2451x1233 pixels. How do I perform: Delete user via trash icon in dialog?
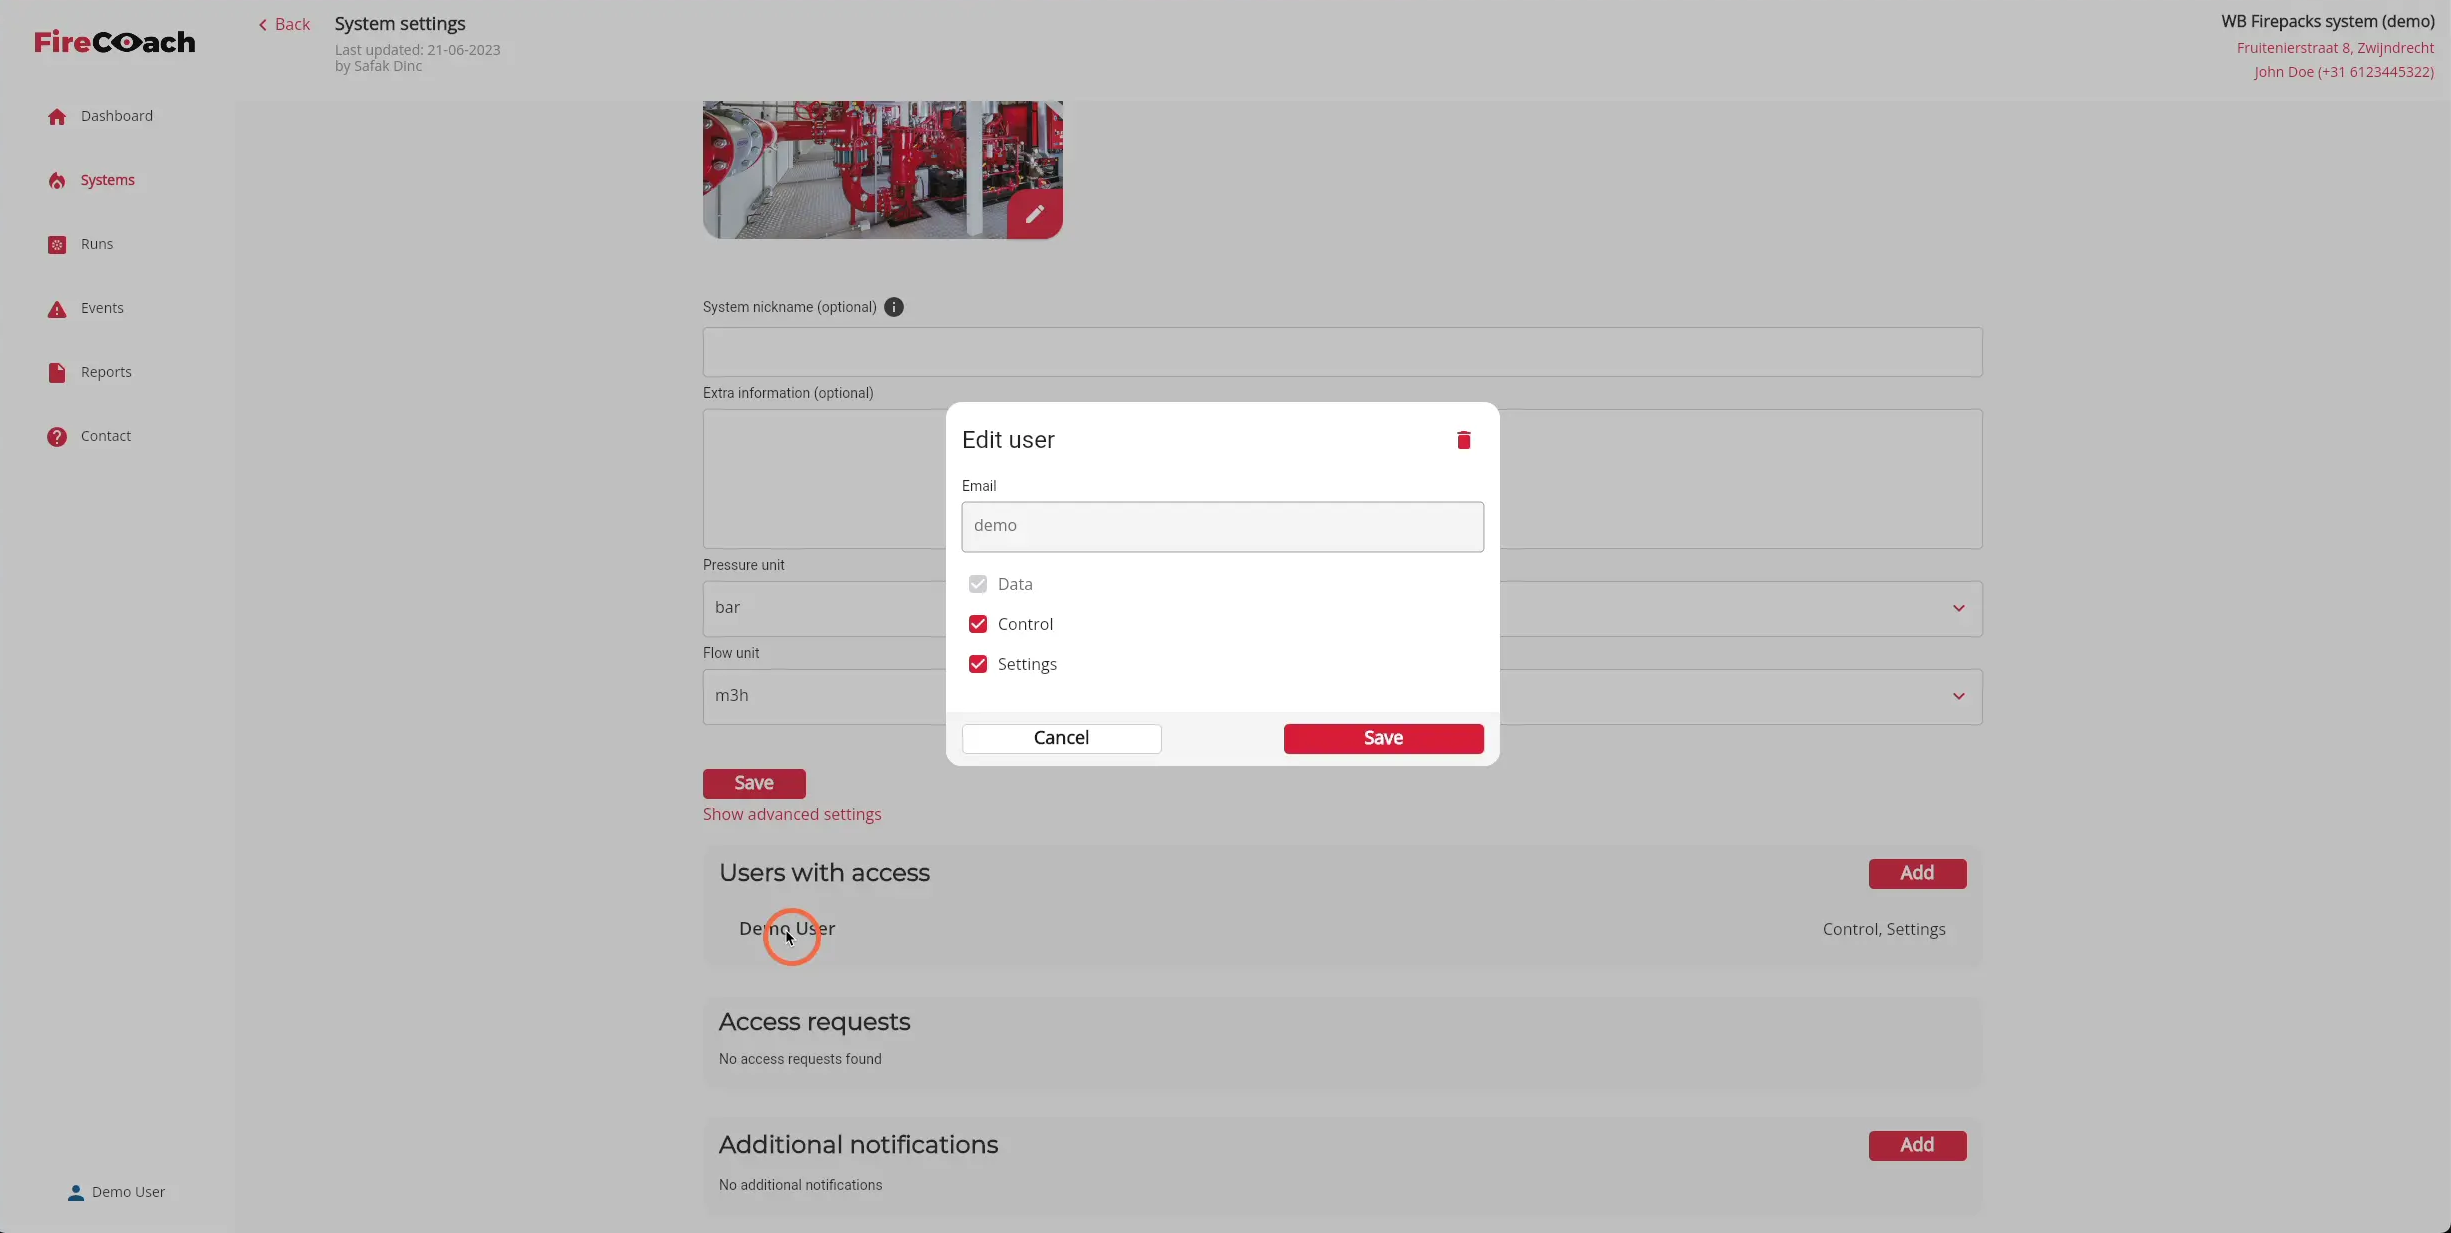pos(1463,440)
